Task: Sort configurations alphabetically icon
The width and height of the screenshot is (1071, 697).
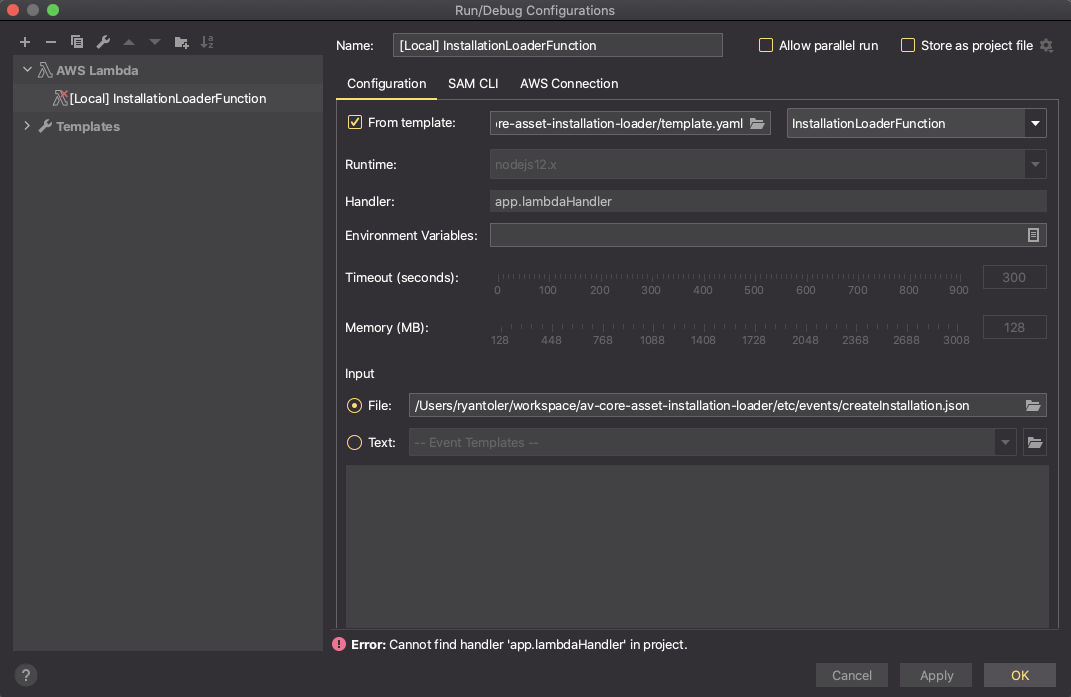Action: [207, 42]
